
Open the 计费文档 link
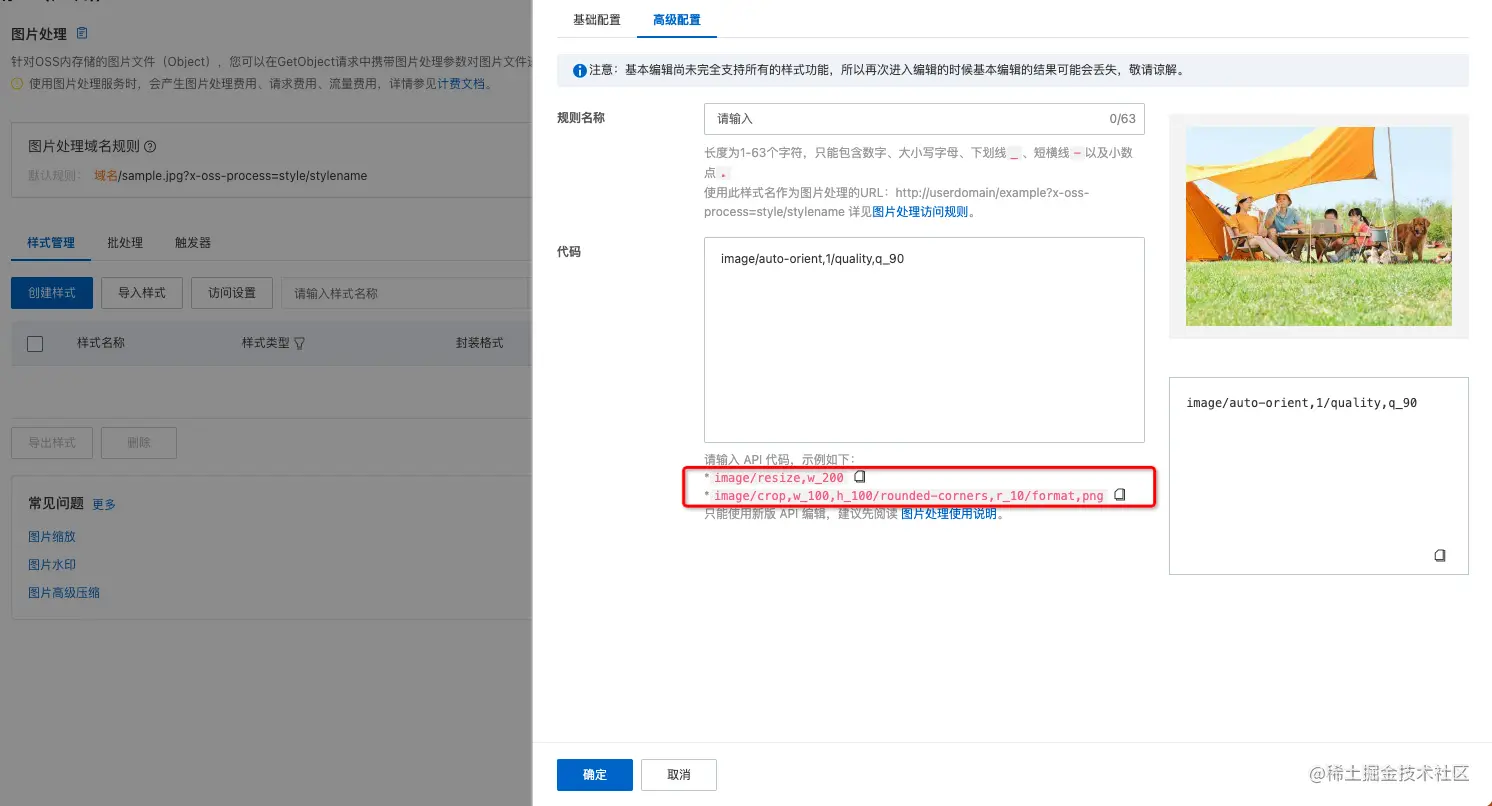462,84
